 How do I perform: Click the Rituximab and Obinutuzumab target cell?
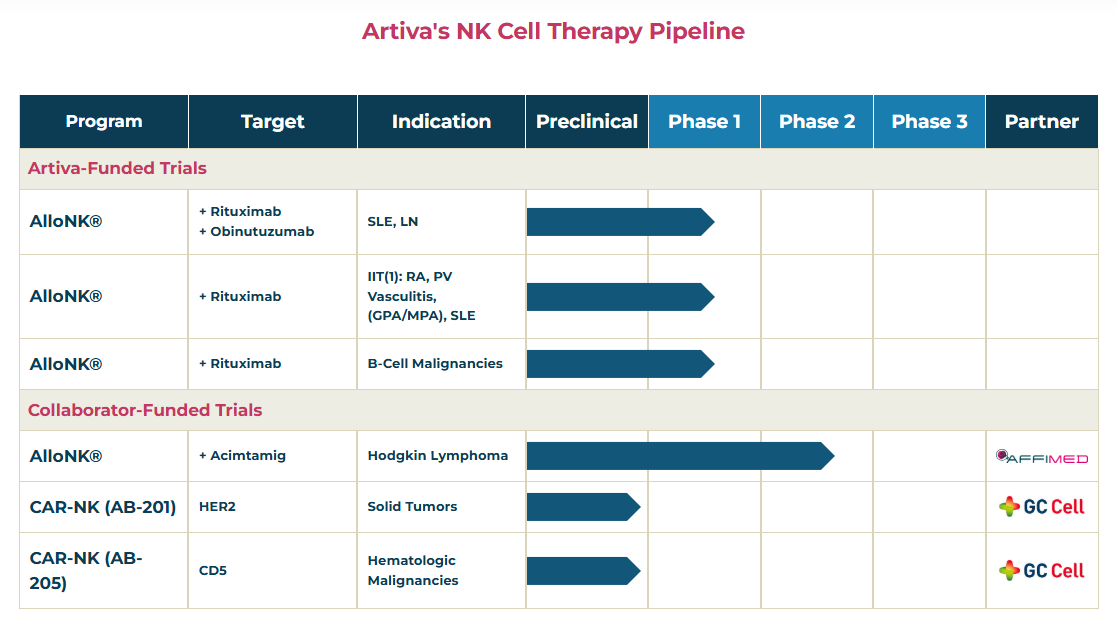click(257, 222)
